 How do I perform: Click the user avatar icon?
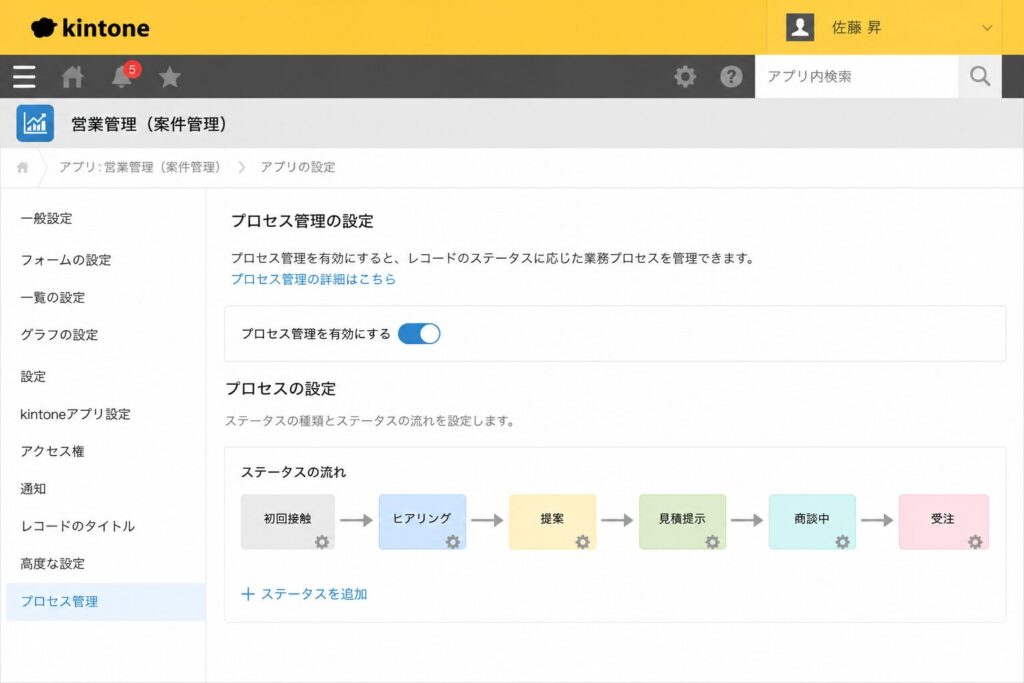(799, 27)
